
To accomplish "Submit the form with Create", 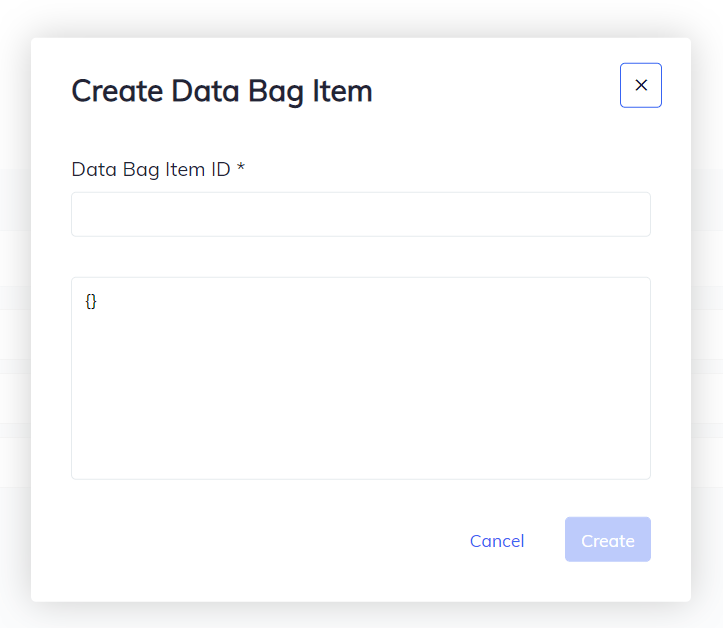I will [608, 540].
